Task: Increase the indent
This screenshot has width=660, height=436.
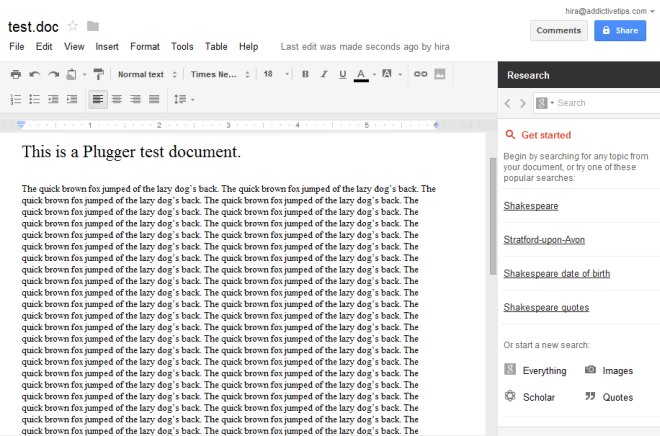Action: point(72,99)
